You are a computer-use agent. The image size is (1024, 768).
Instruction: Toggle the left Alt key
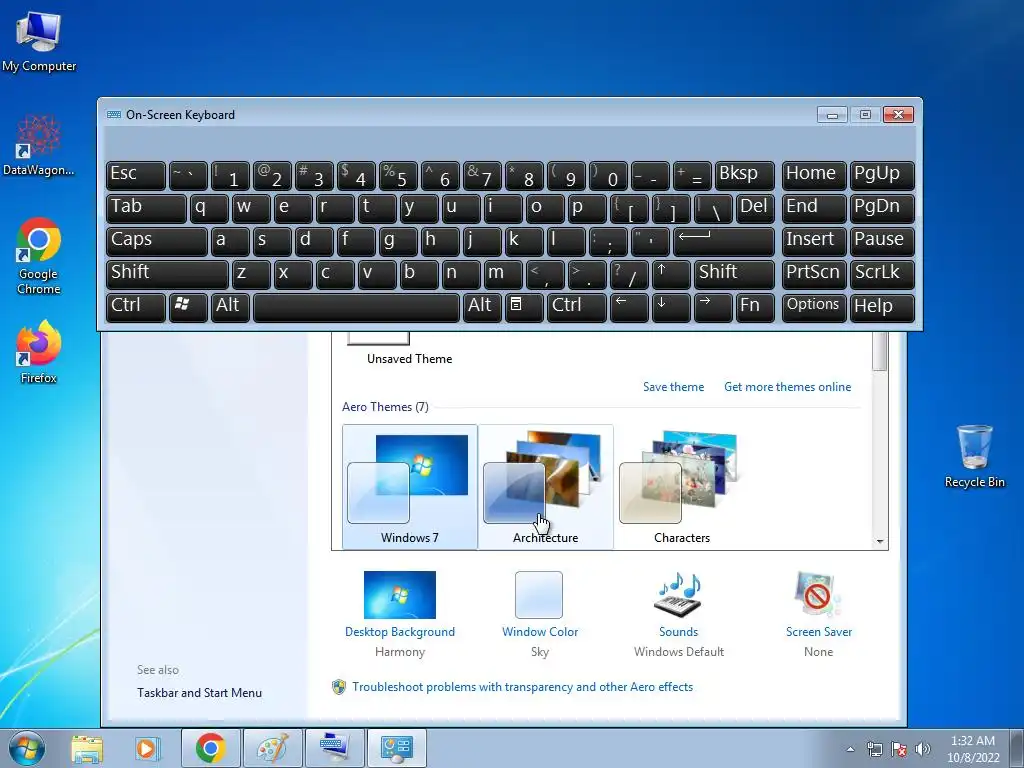coord(230,307)
